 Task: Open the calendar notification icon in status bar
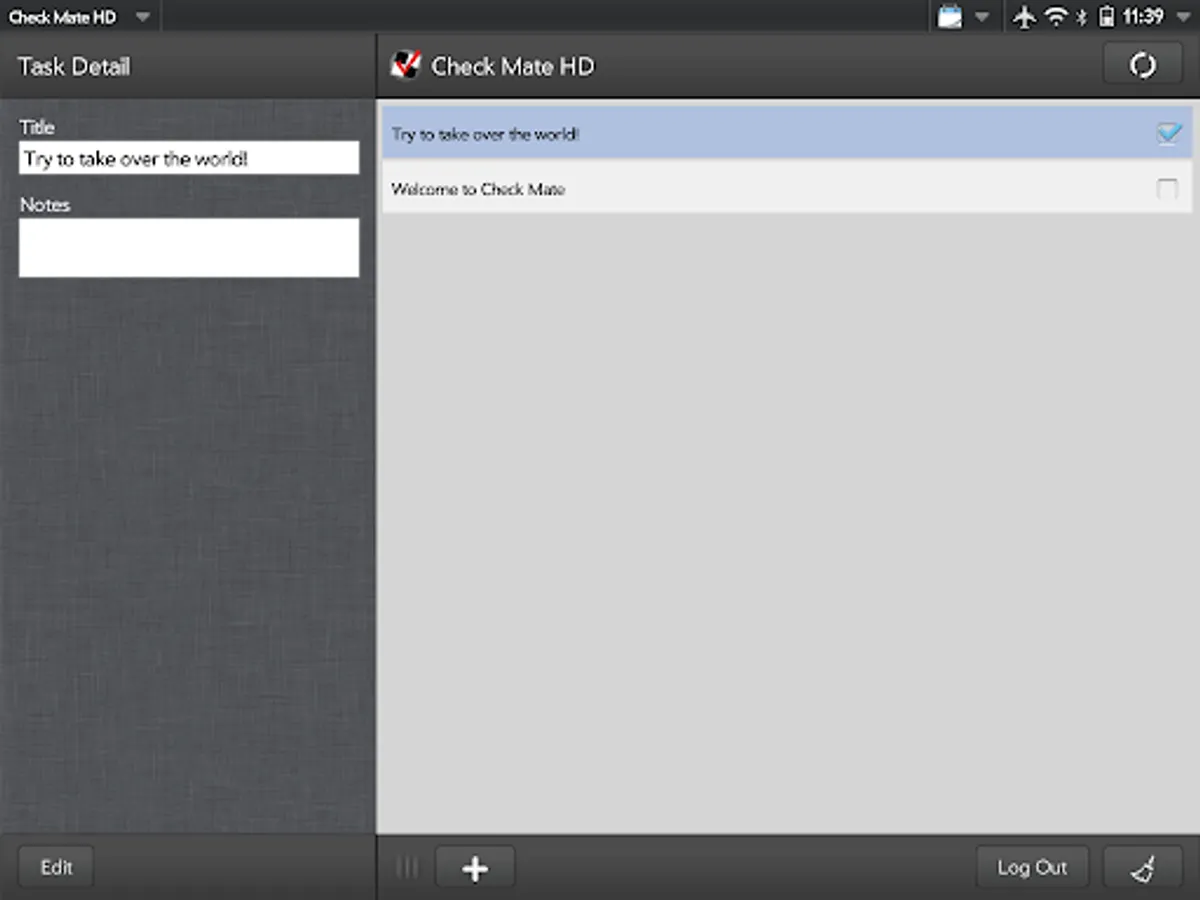[950, 16]
